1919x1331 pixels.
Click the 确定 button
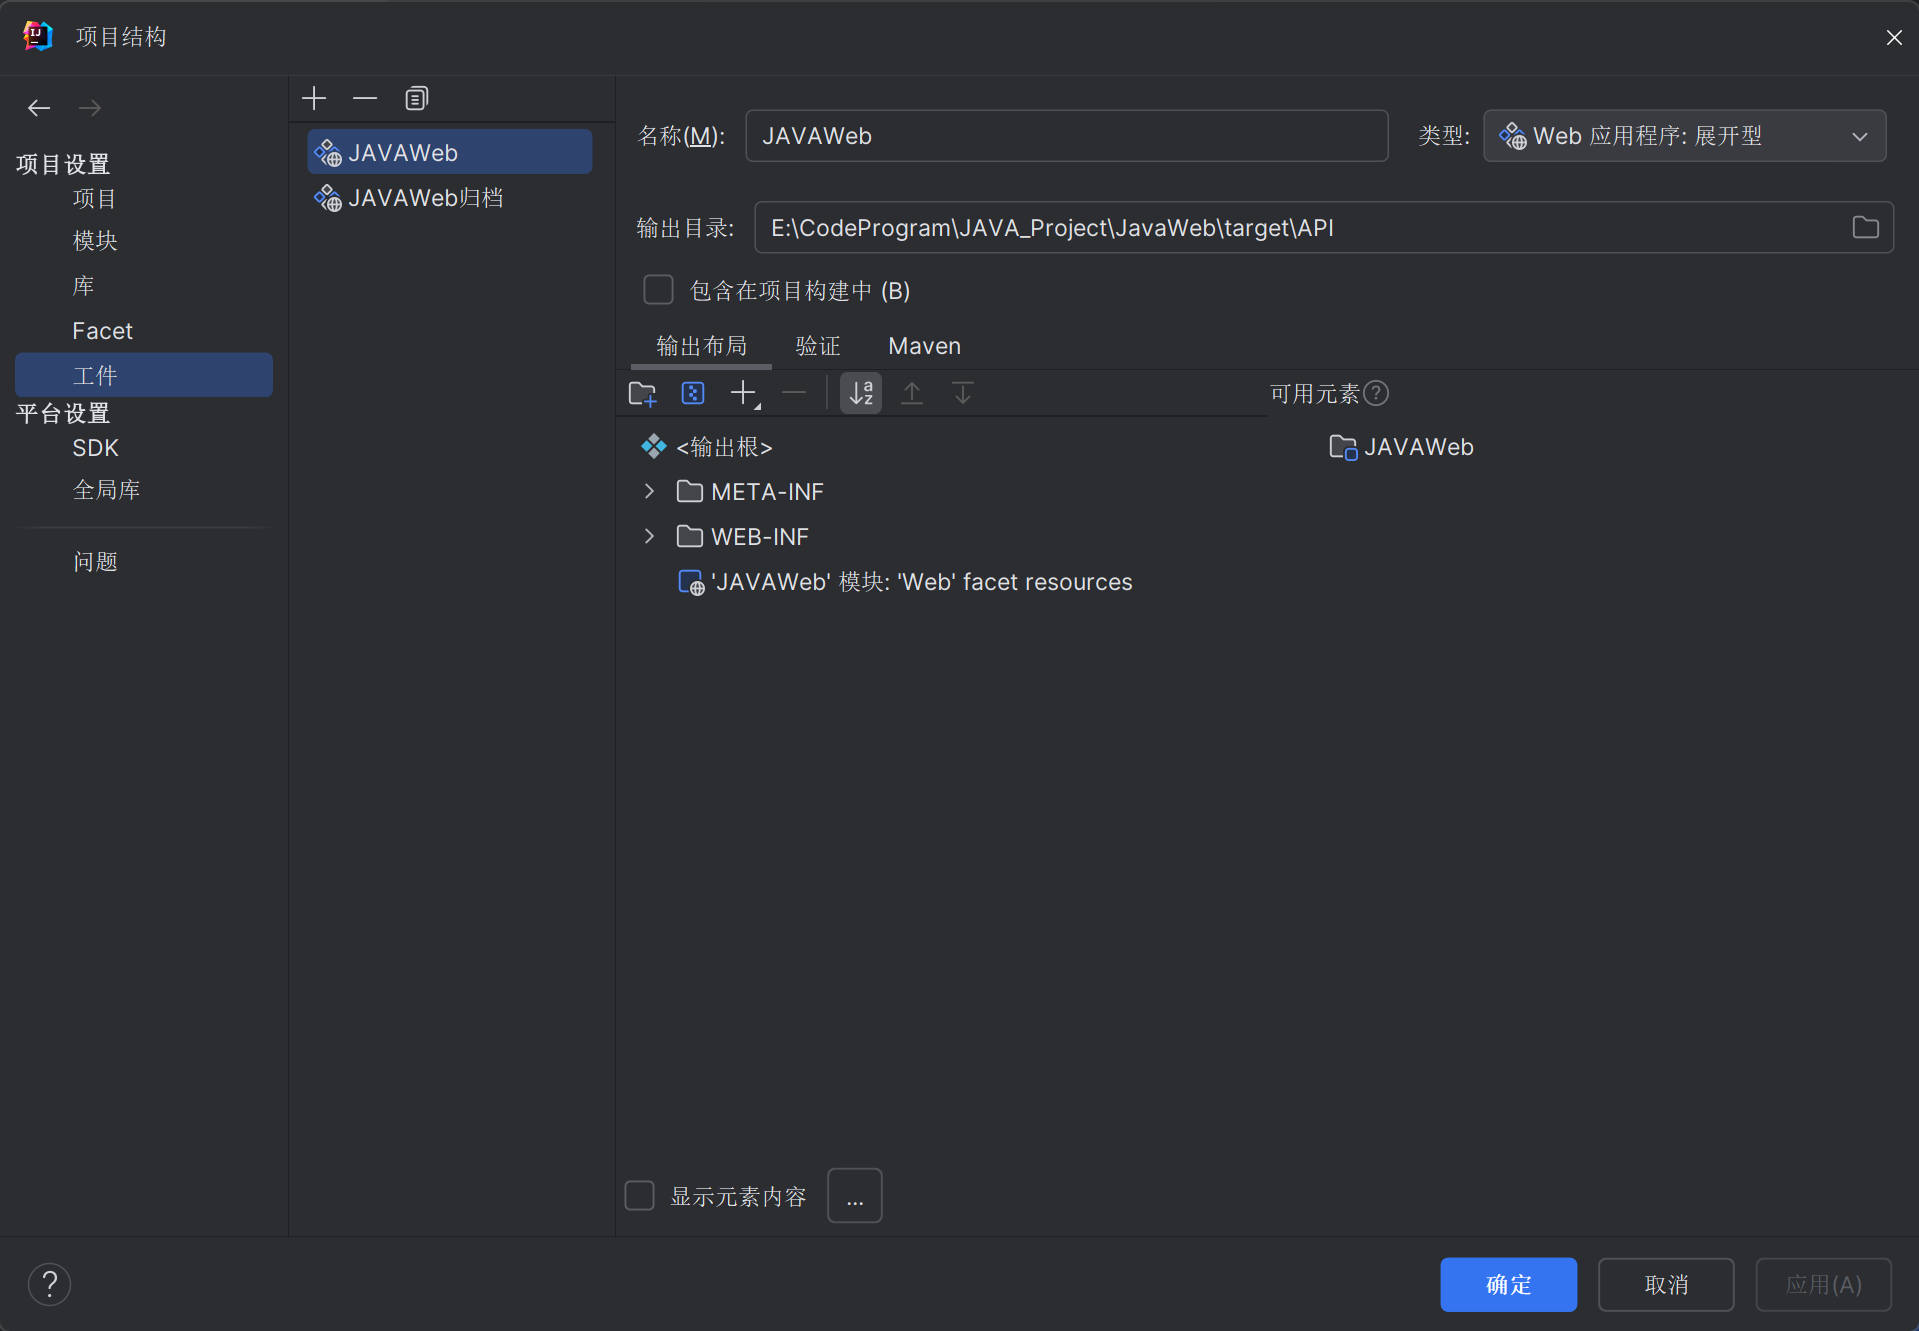pos(1508,1285)
